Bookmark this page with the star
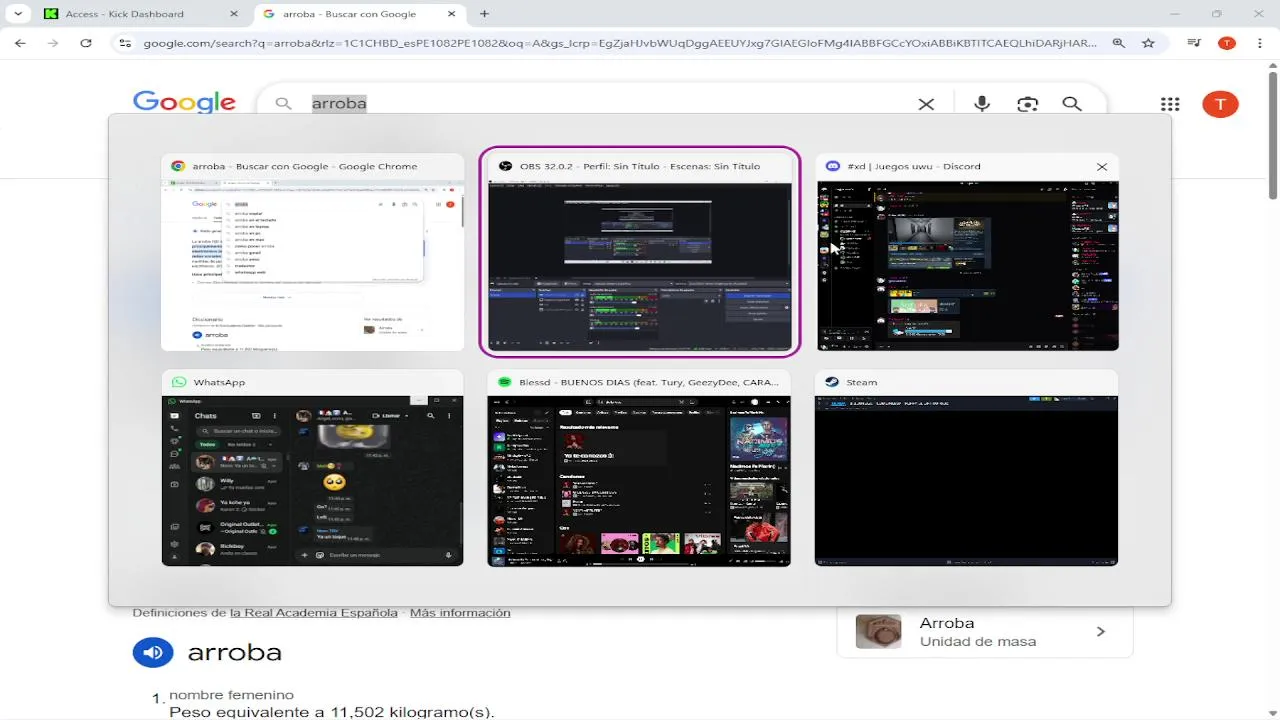 coord(1148,43)
